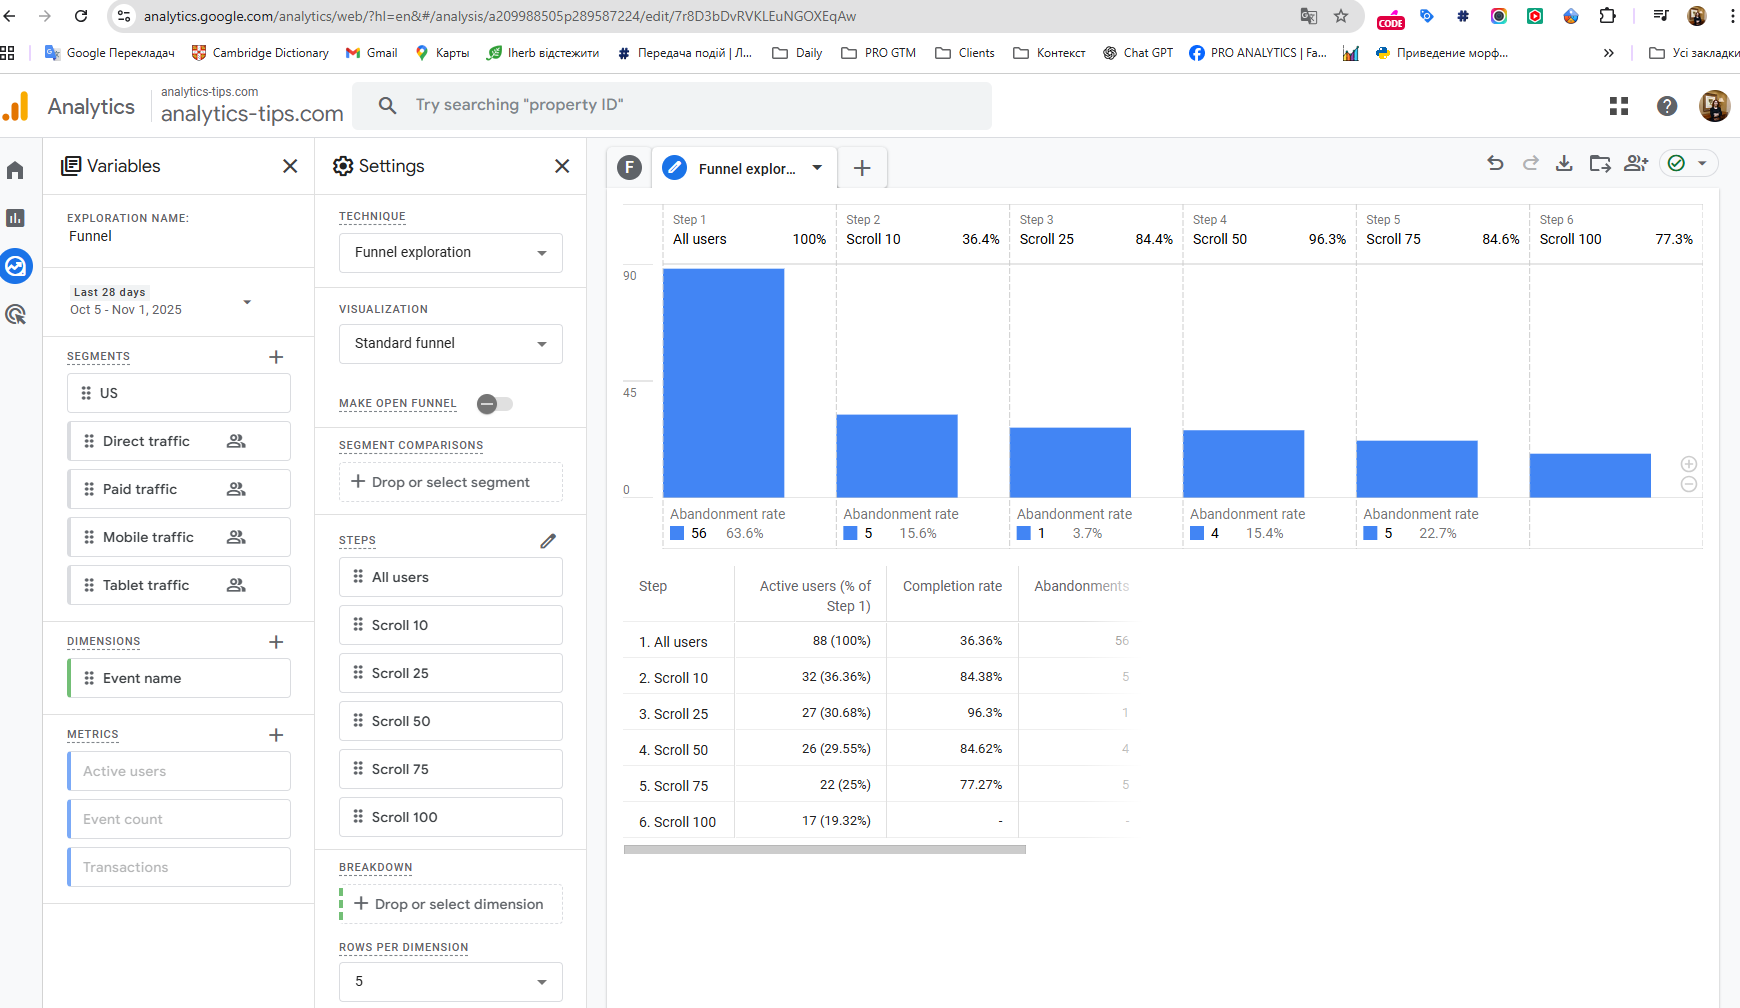1740x1008 pixels.
Task: Add a new exploration tab
Action: point(862,168)
